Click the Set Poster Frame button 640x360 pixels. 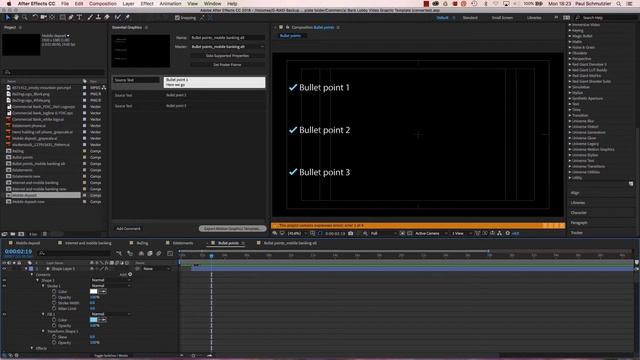(x=227, y=64)
